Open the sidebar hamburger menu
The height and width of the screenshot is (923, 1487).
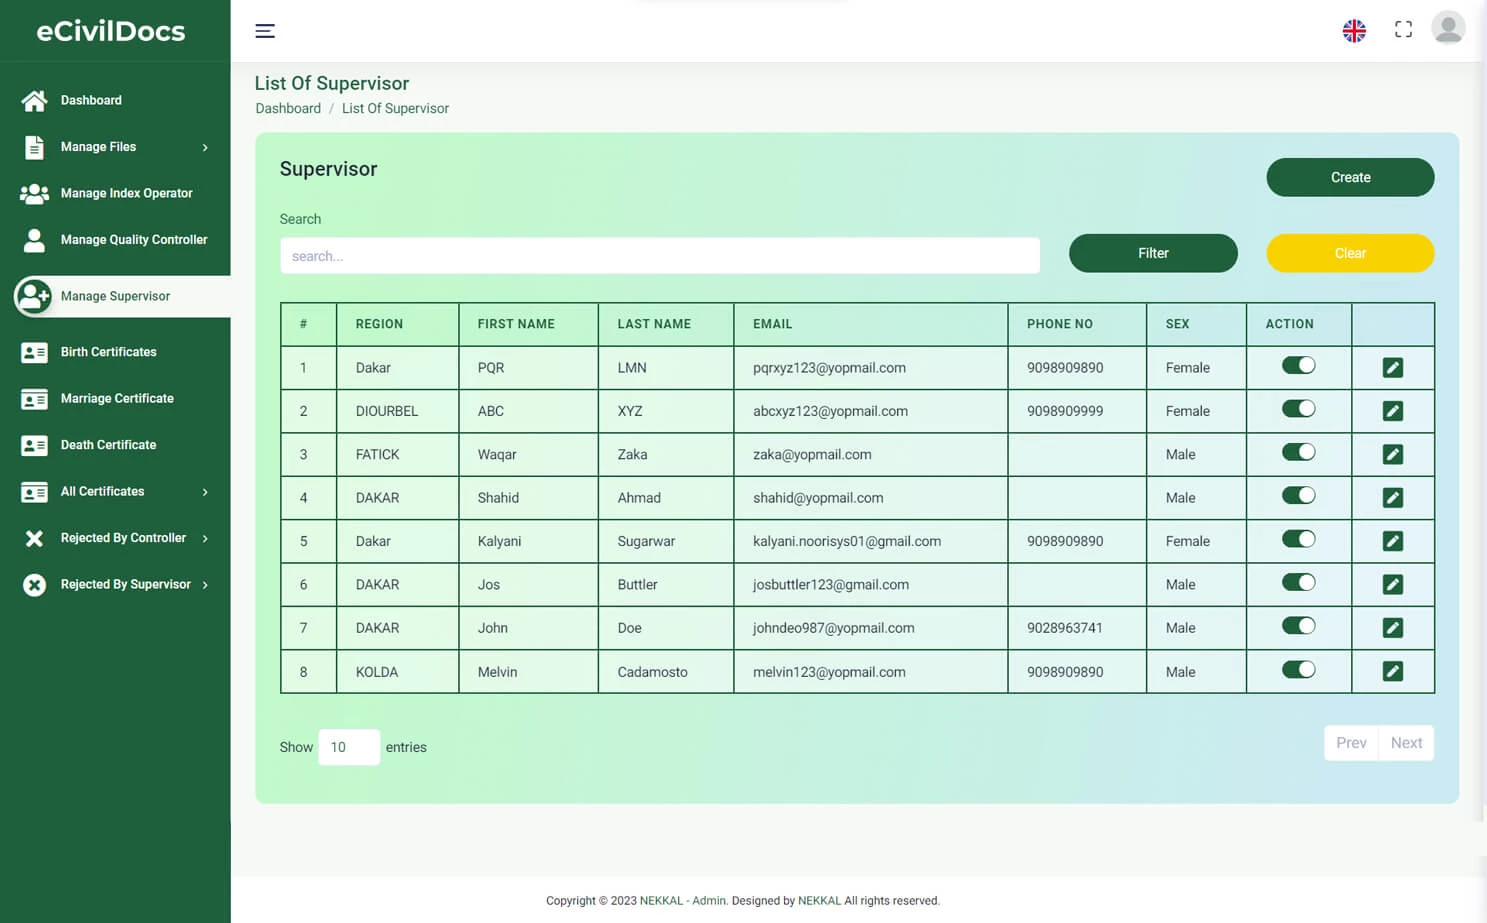[x=264, y=31]
